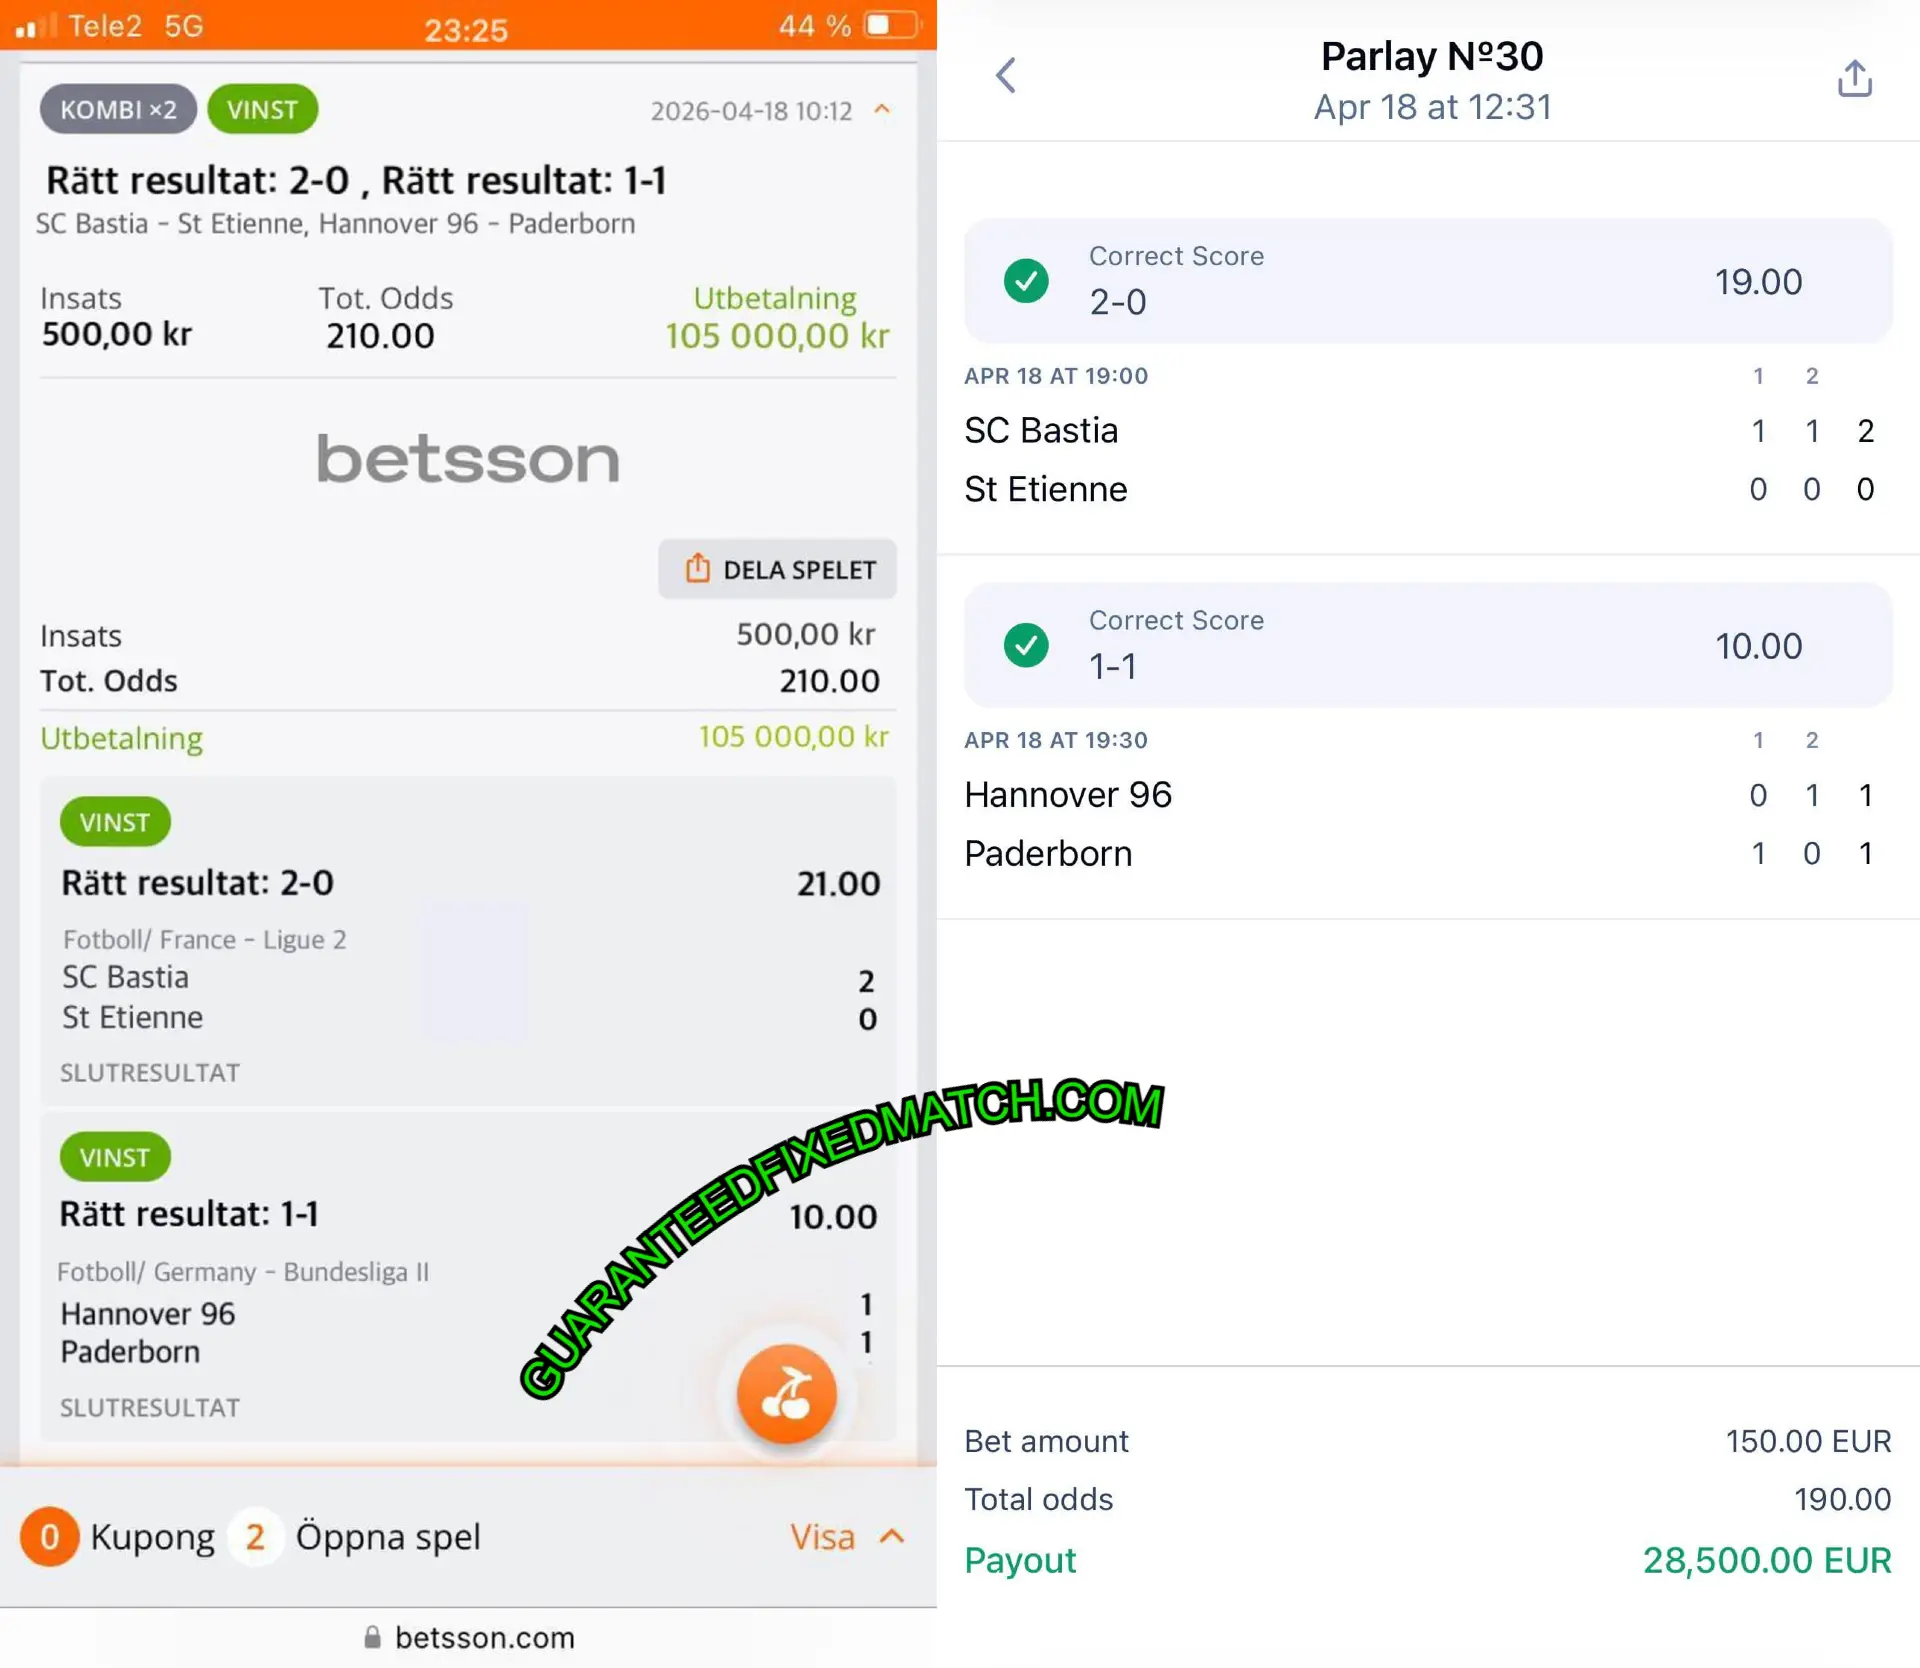Tap the green check for Correct Score 1-1
Image resolution: width=1920 pixels, height=1668 pixels.
[x=1026, y=645]
